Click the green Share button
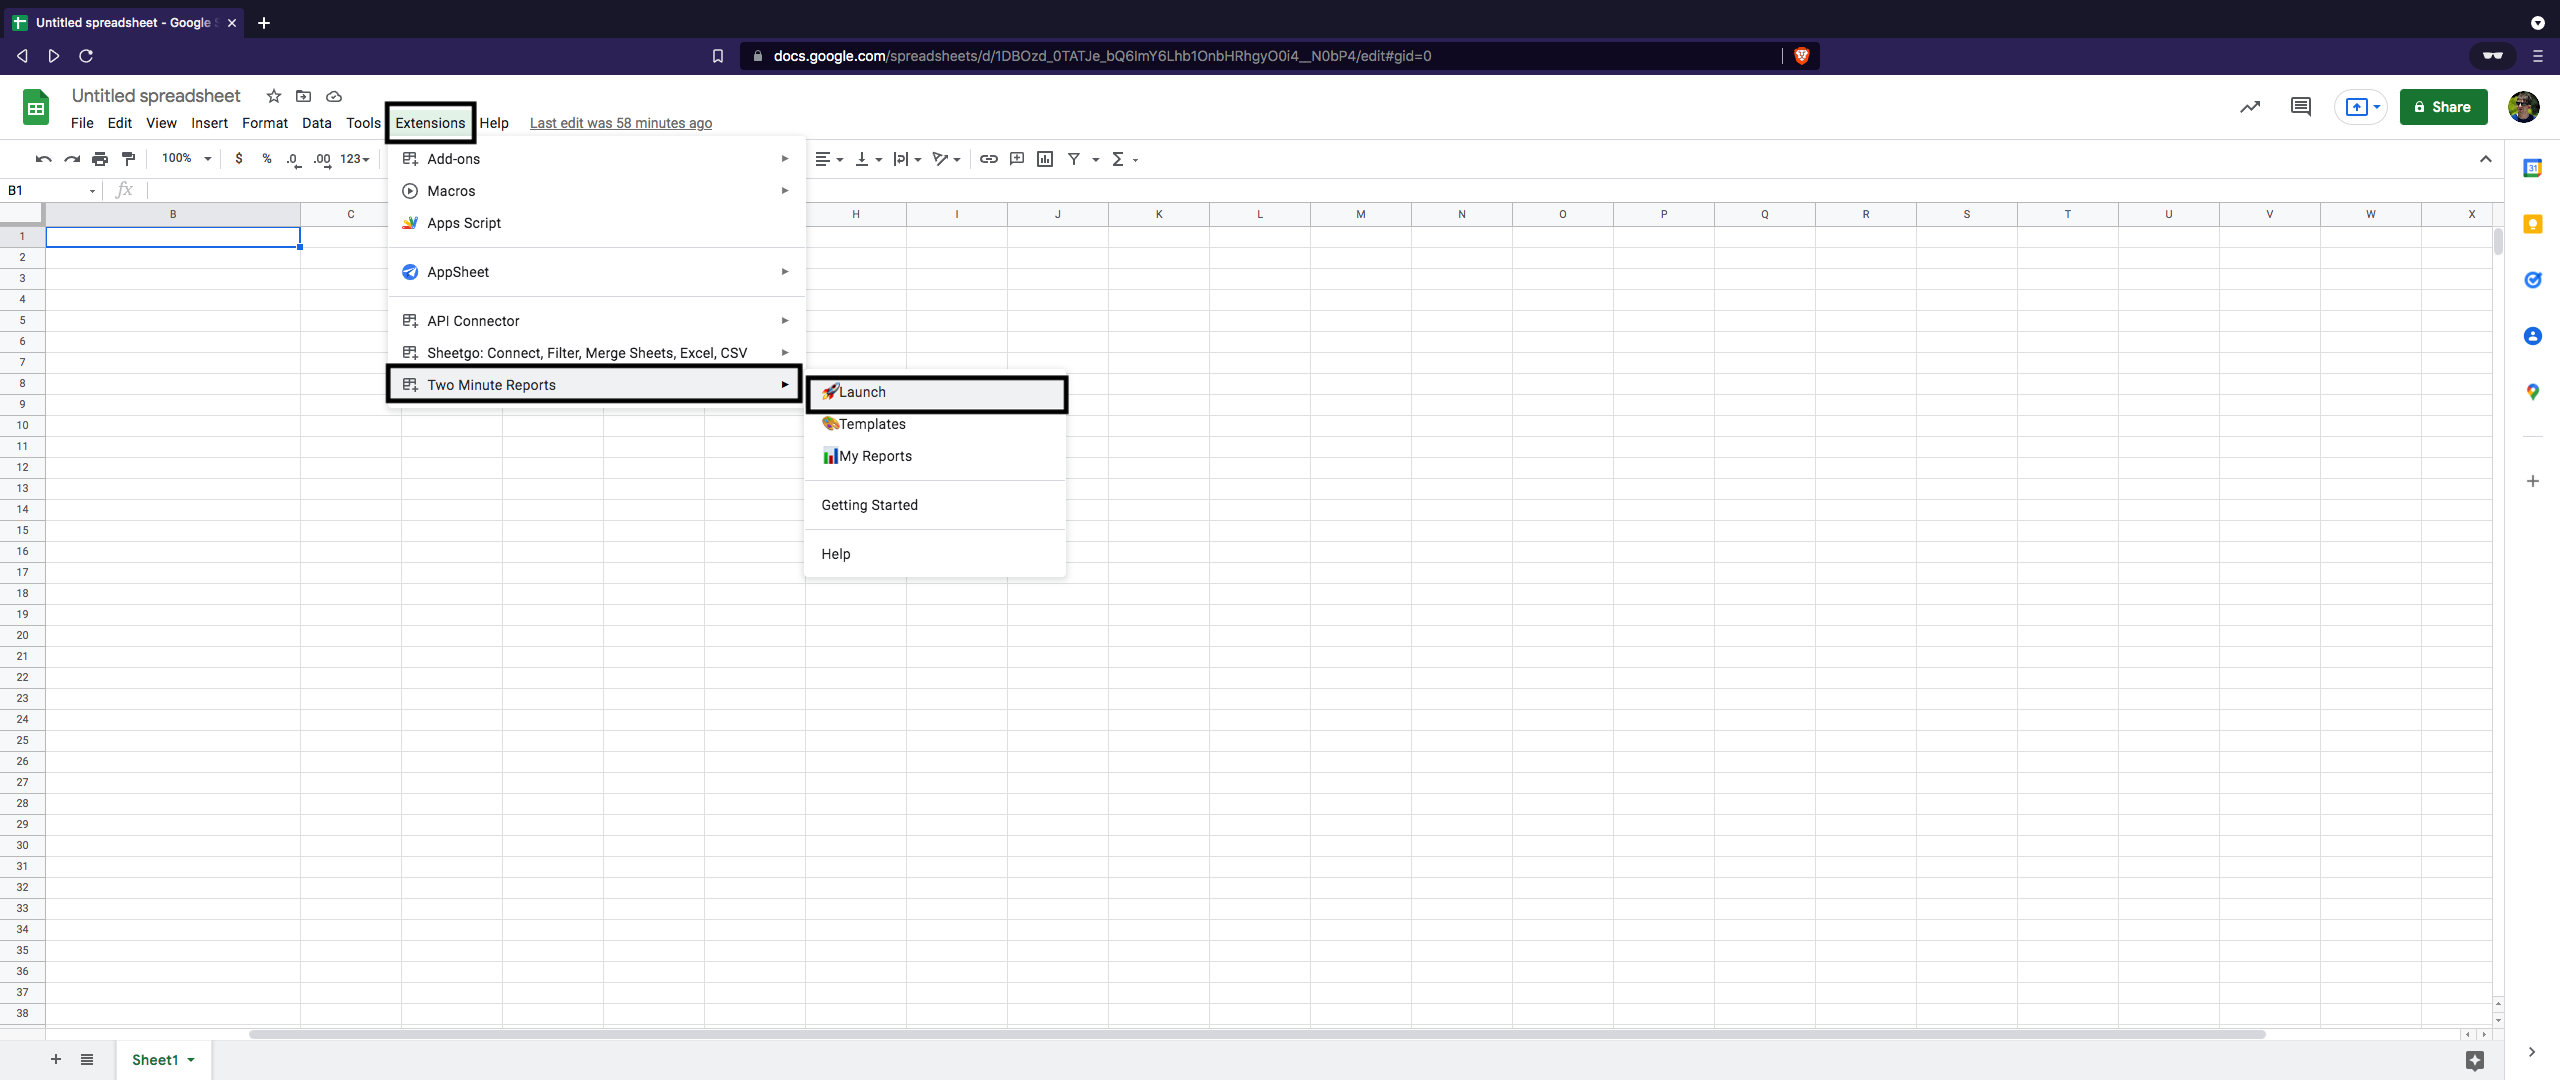 2443,107
